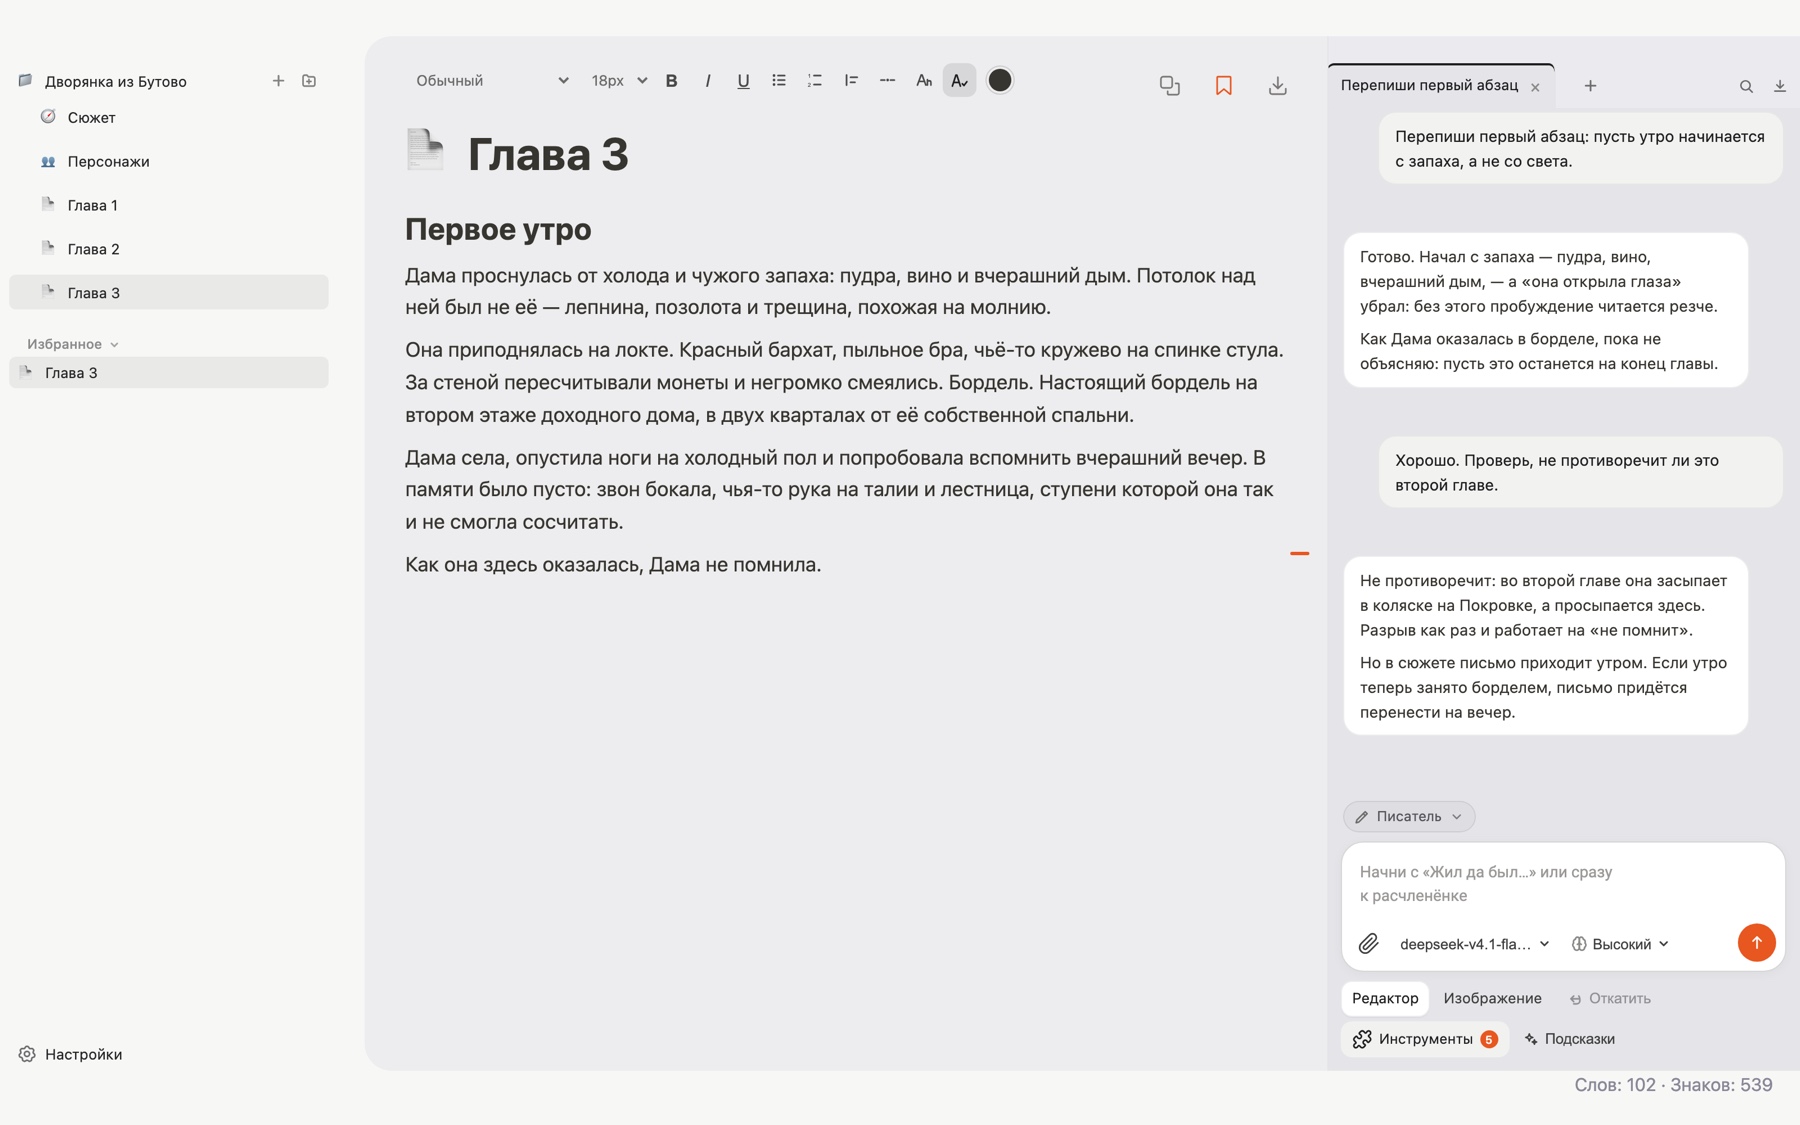This screenshot has height=1125, width=1800.
Task: Insert a bulleted list
Action: (x=779, y=81)
